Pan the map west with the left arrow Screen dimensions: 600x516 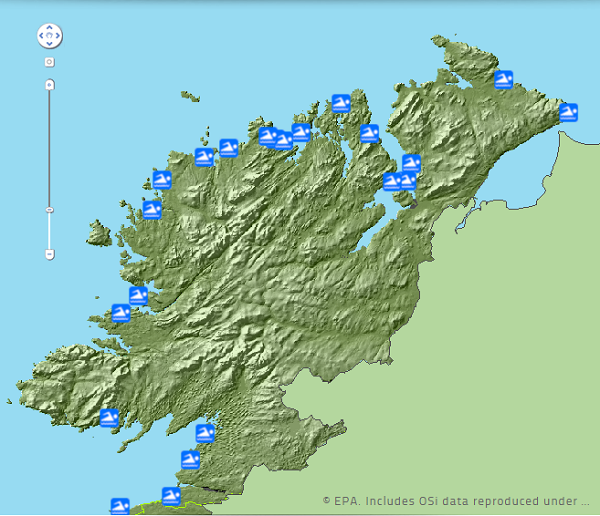(41, 36)
